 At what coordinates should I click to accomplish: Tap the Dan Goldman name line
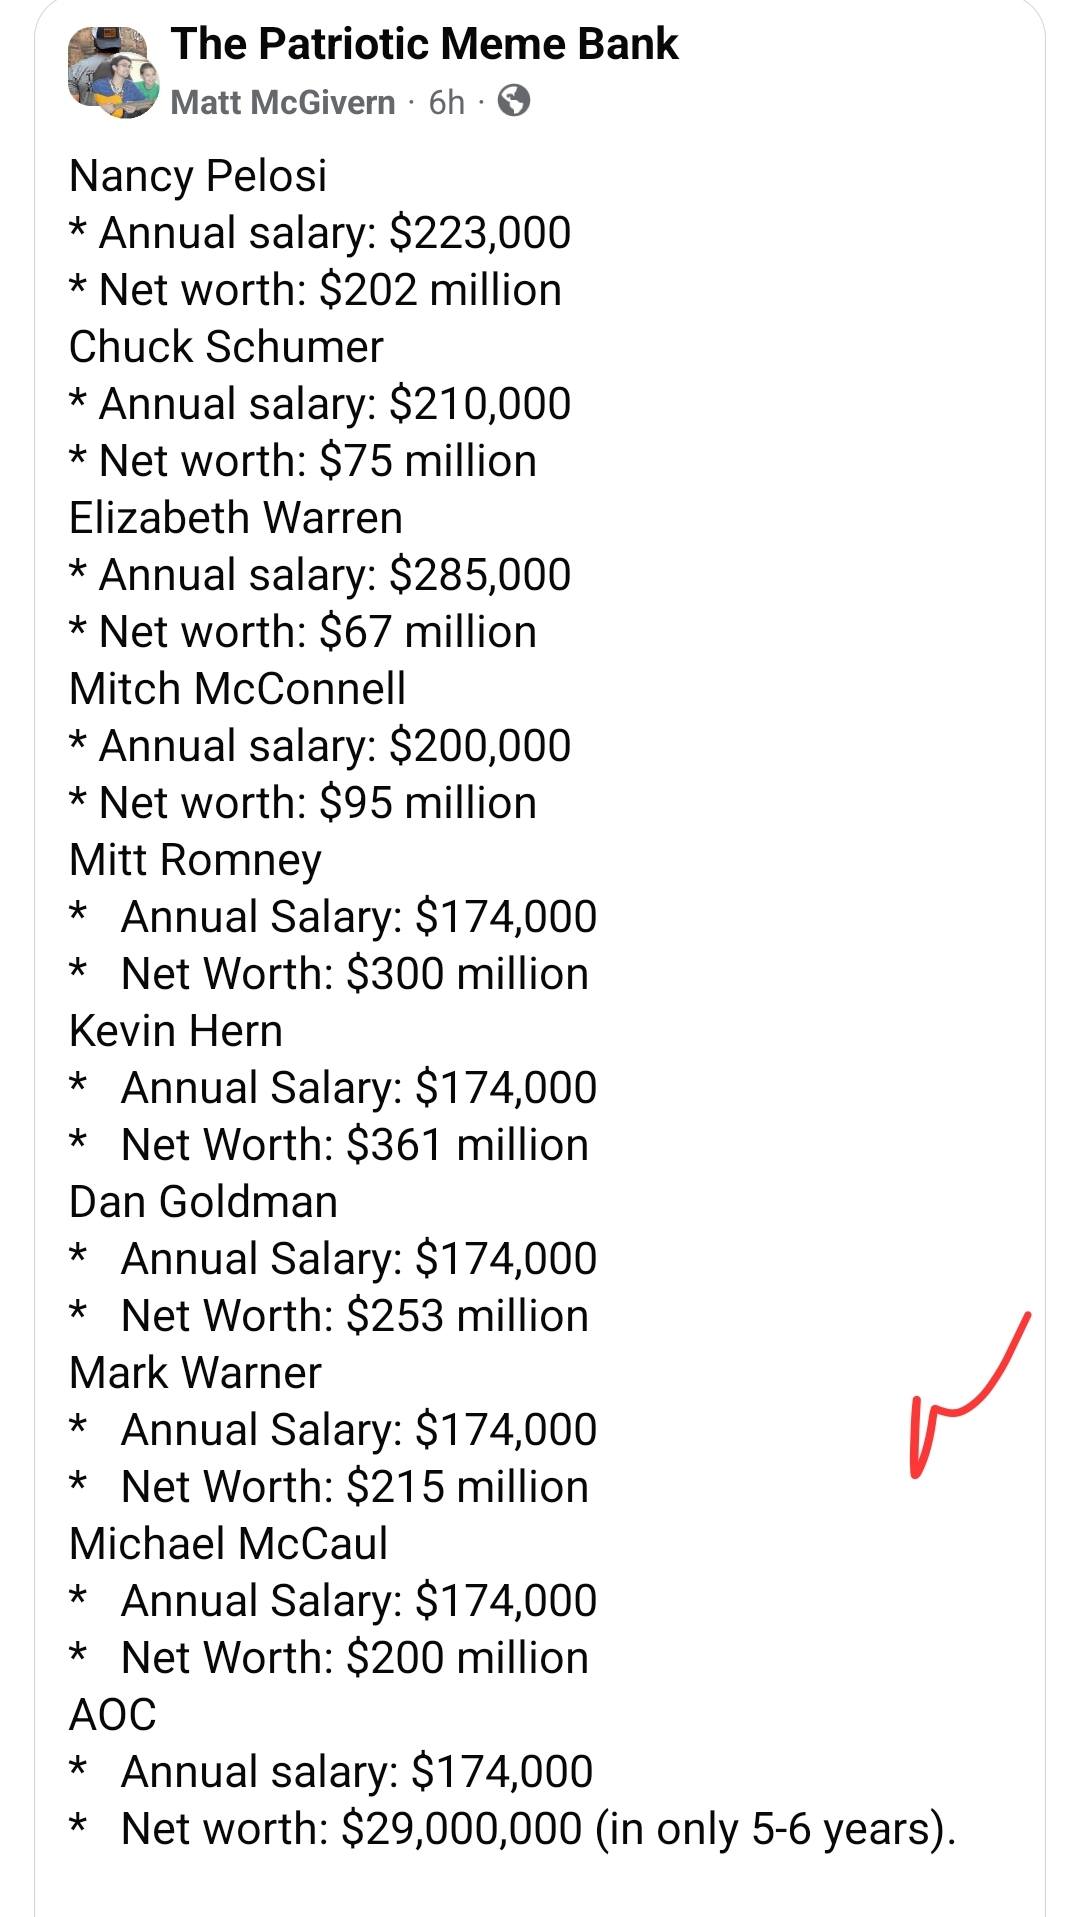[204, 1202]
